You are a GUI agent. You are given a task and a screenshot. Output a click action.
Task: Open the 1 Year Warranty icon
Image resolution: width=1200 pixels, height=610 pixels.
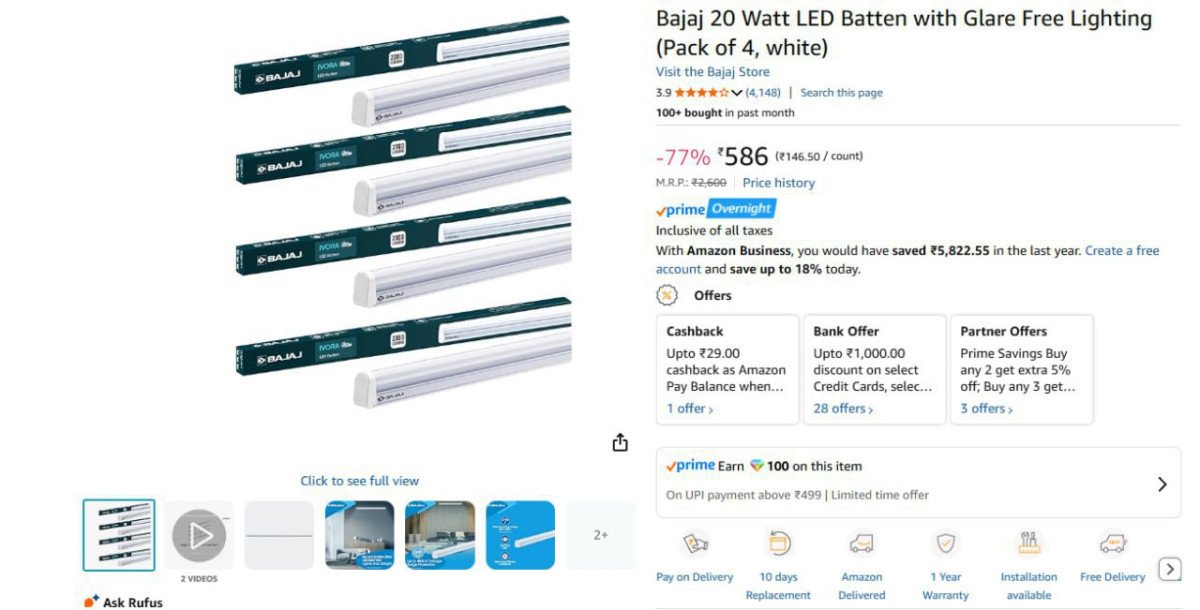pyautogui.click(x=945, y=544)
